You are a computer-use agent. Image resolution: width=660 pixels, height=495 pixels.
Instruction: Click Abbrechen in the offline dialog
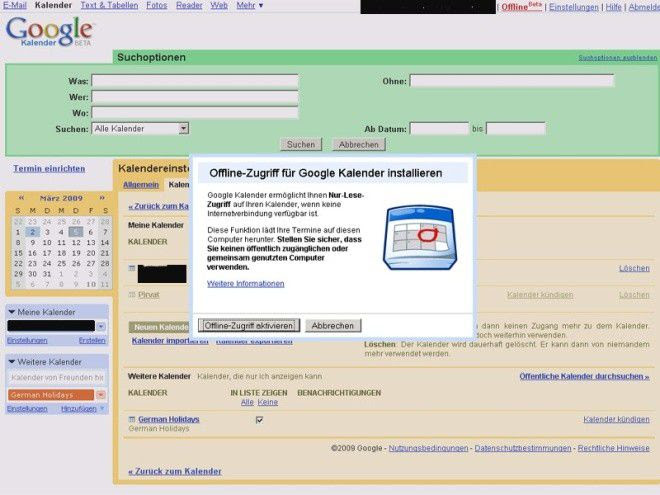333,325
